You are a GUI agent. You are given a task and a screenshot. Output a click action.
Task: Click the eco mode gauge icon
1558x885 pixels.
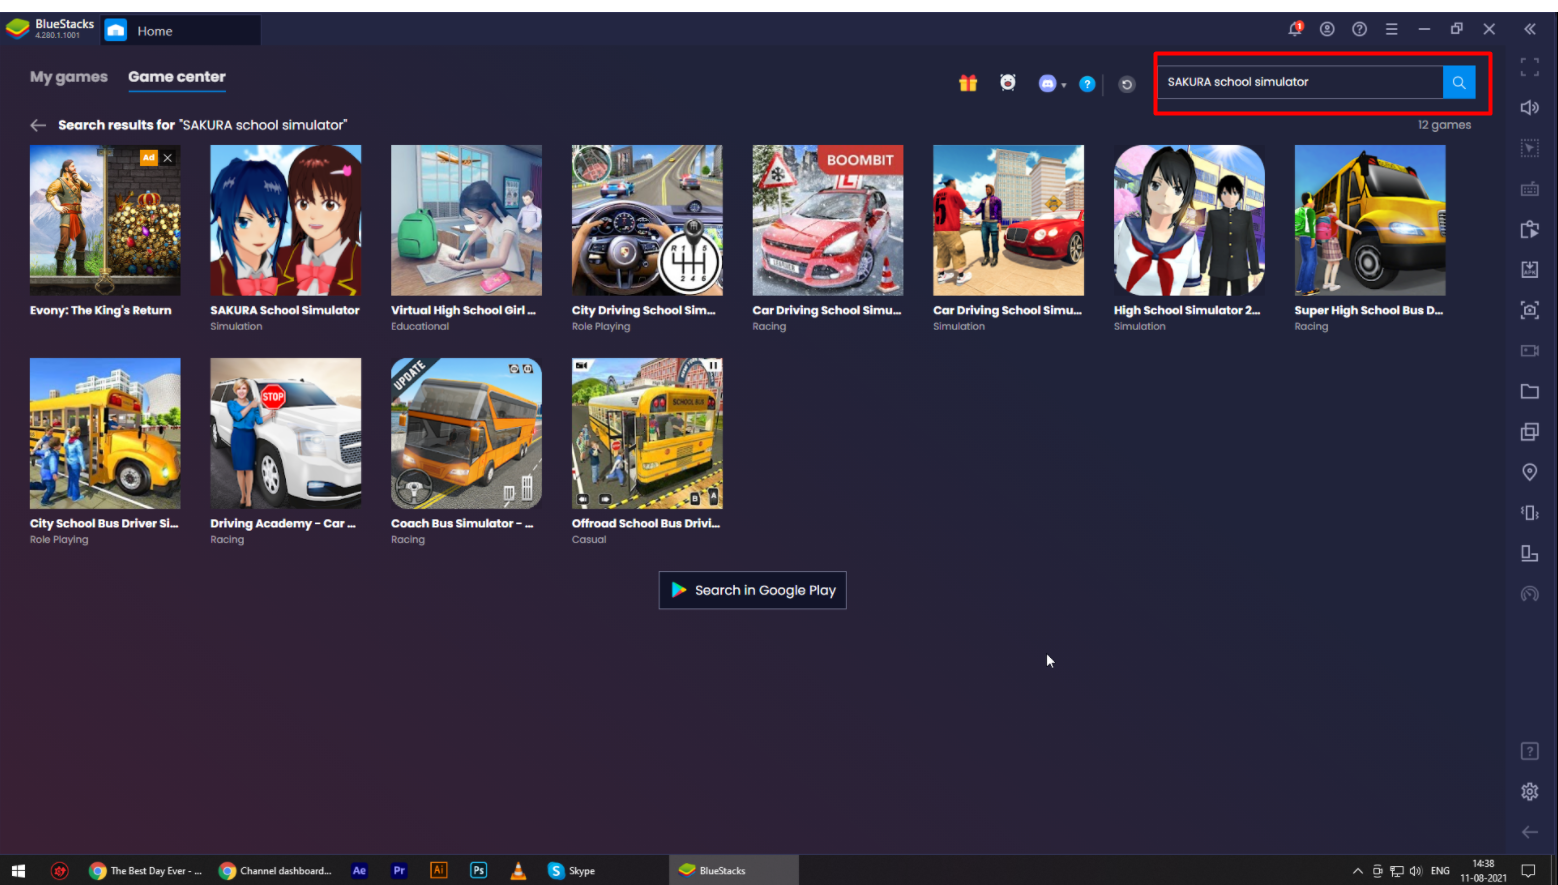[x=1529, y=594]
